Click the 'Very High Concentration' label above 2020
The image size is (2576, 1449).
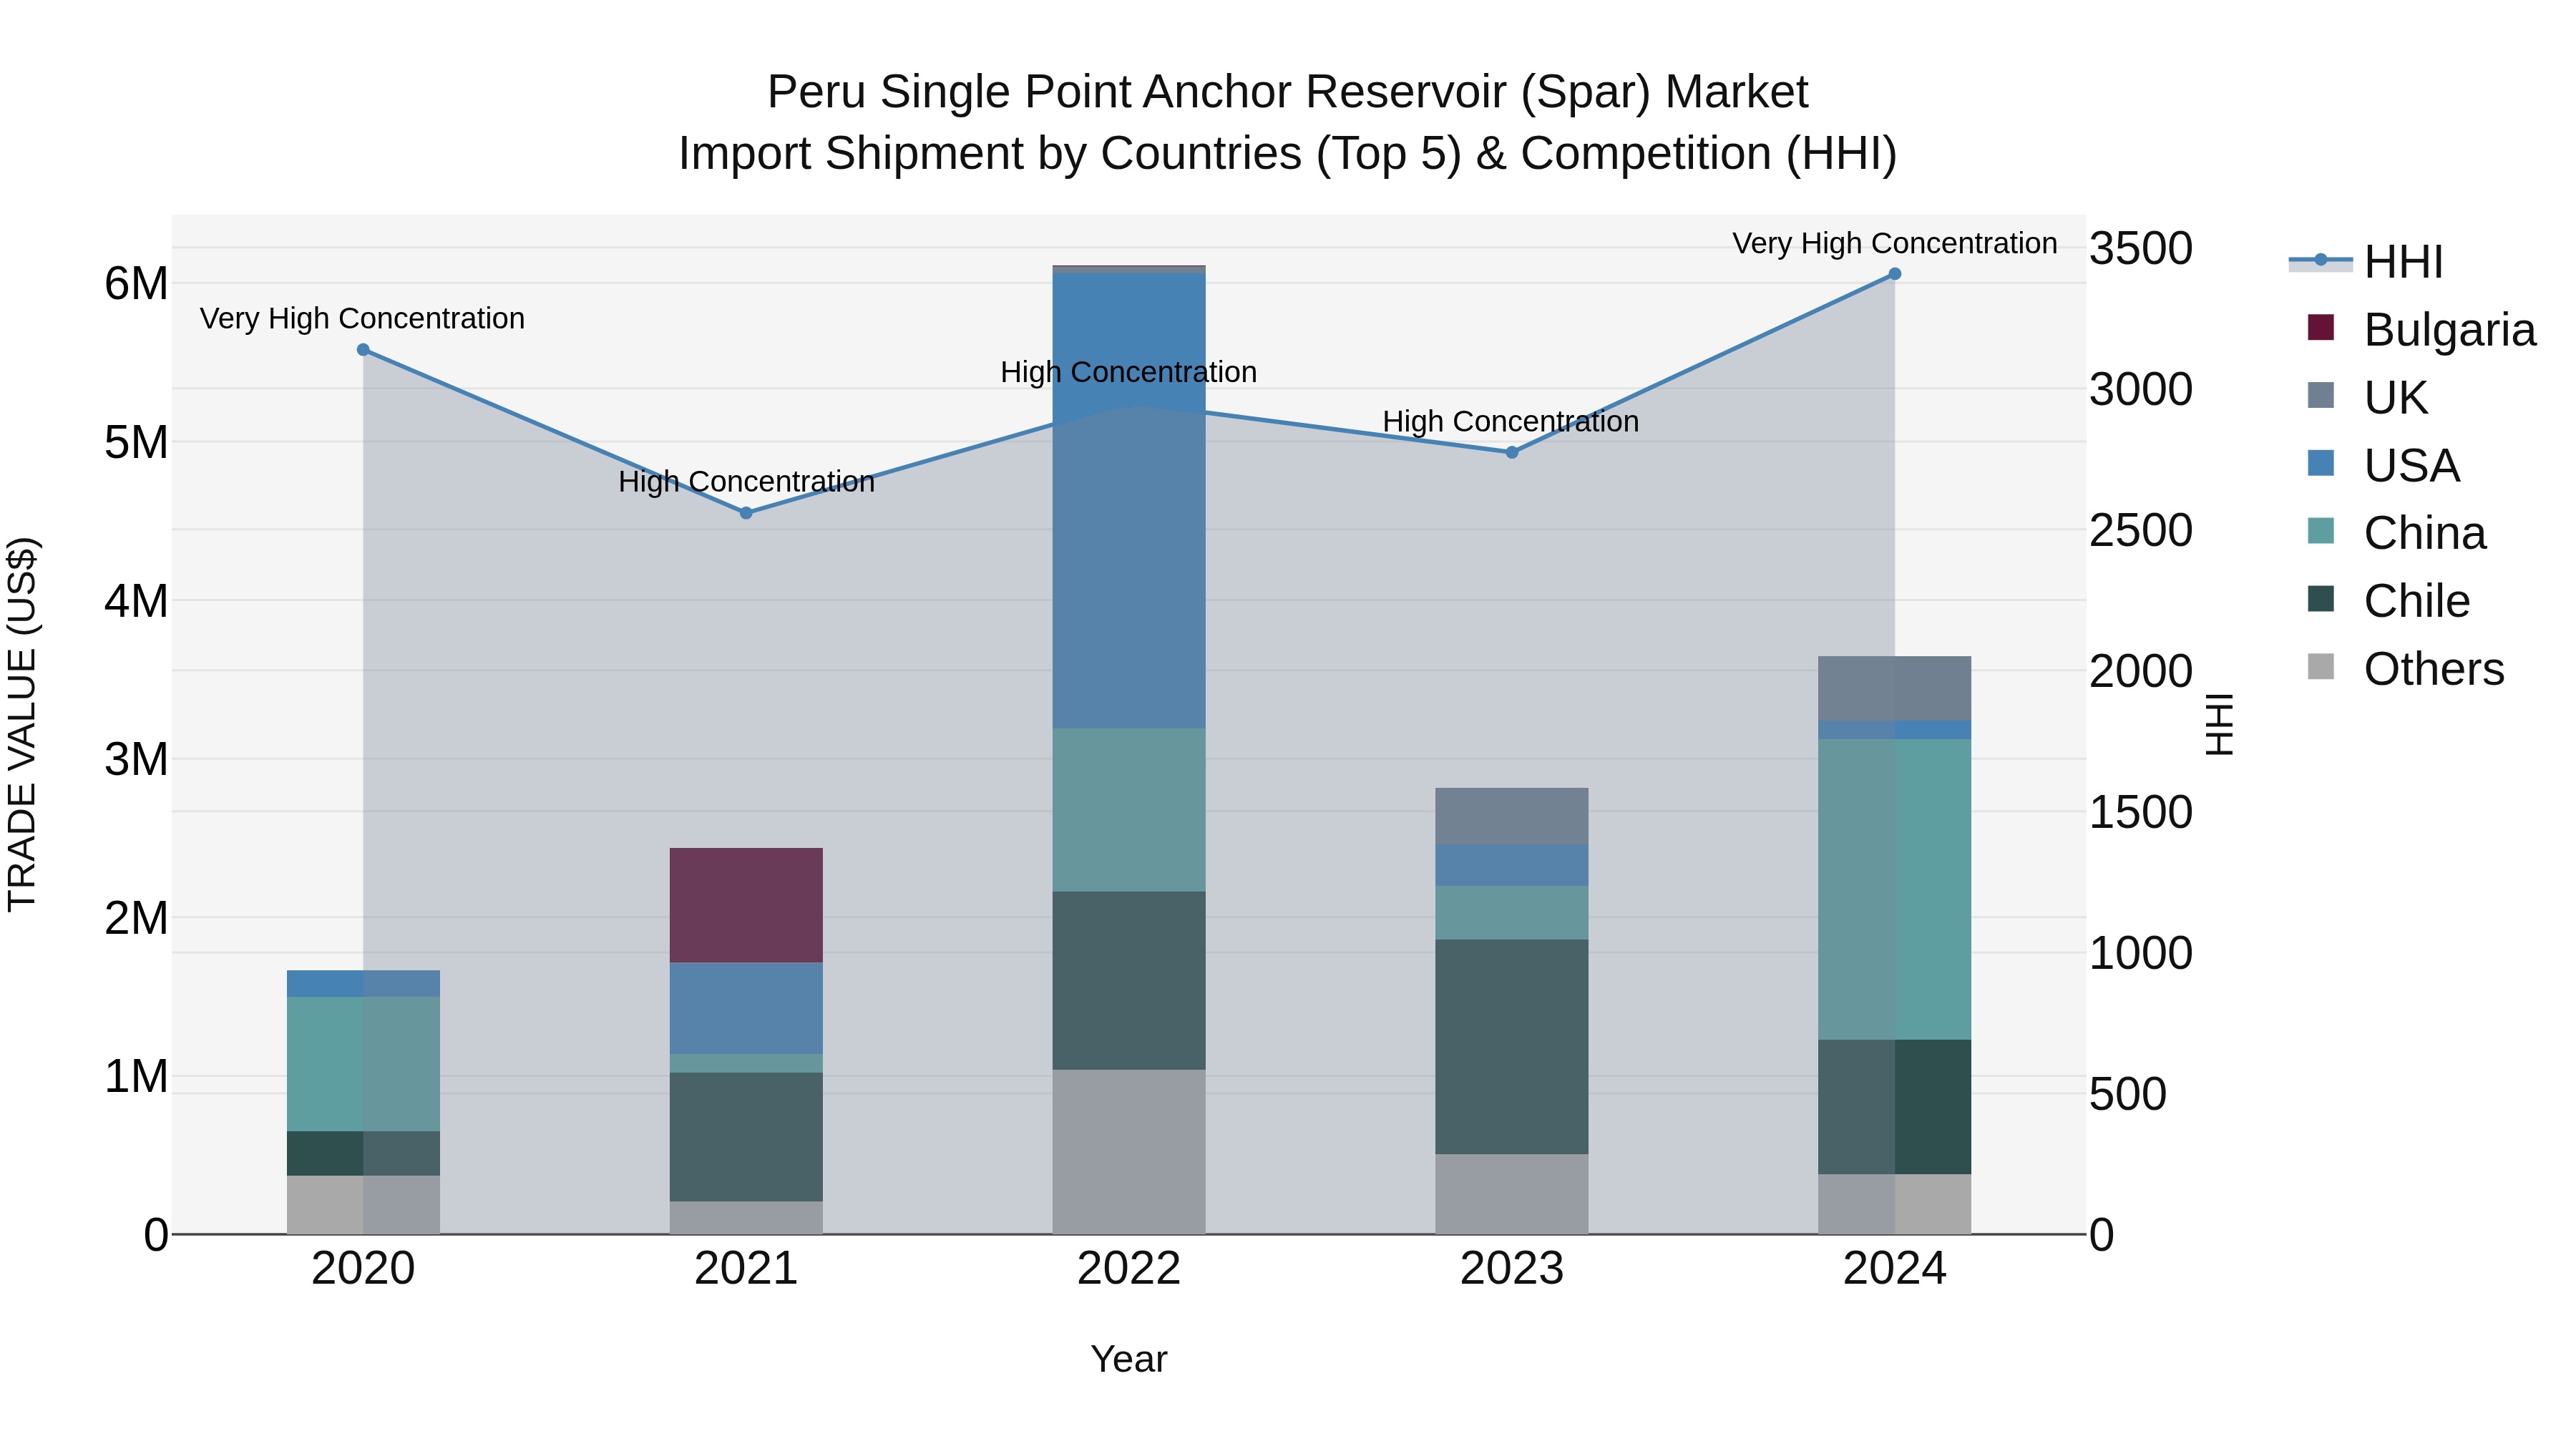[362, 318]
